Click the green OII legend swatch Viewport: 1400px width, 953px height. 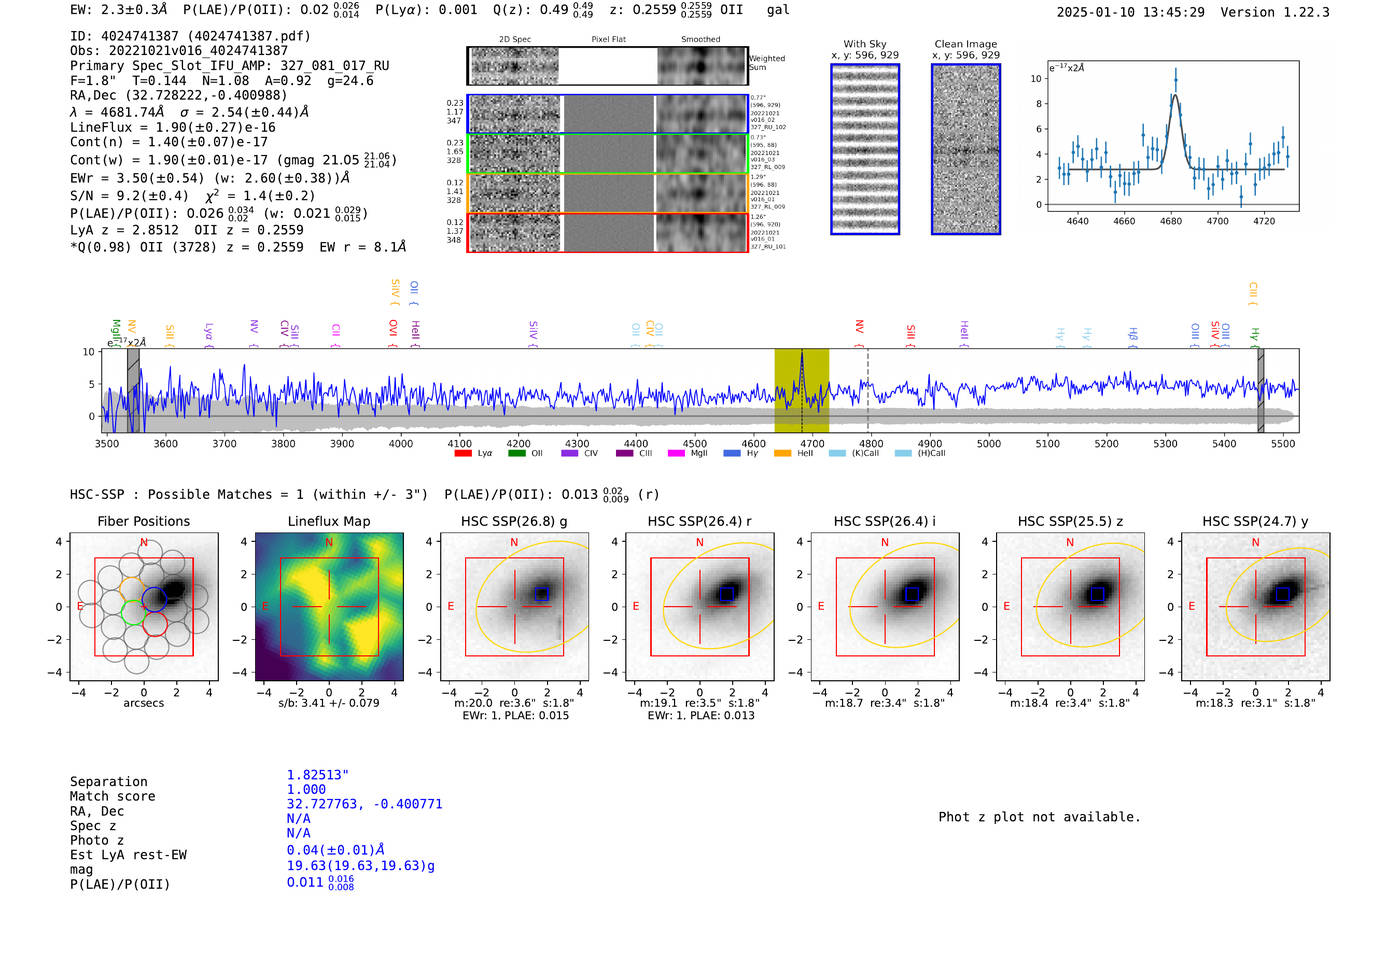(x=516, y=453)
